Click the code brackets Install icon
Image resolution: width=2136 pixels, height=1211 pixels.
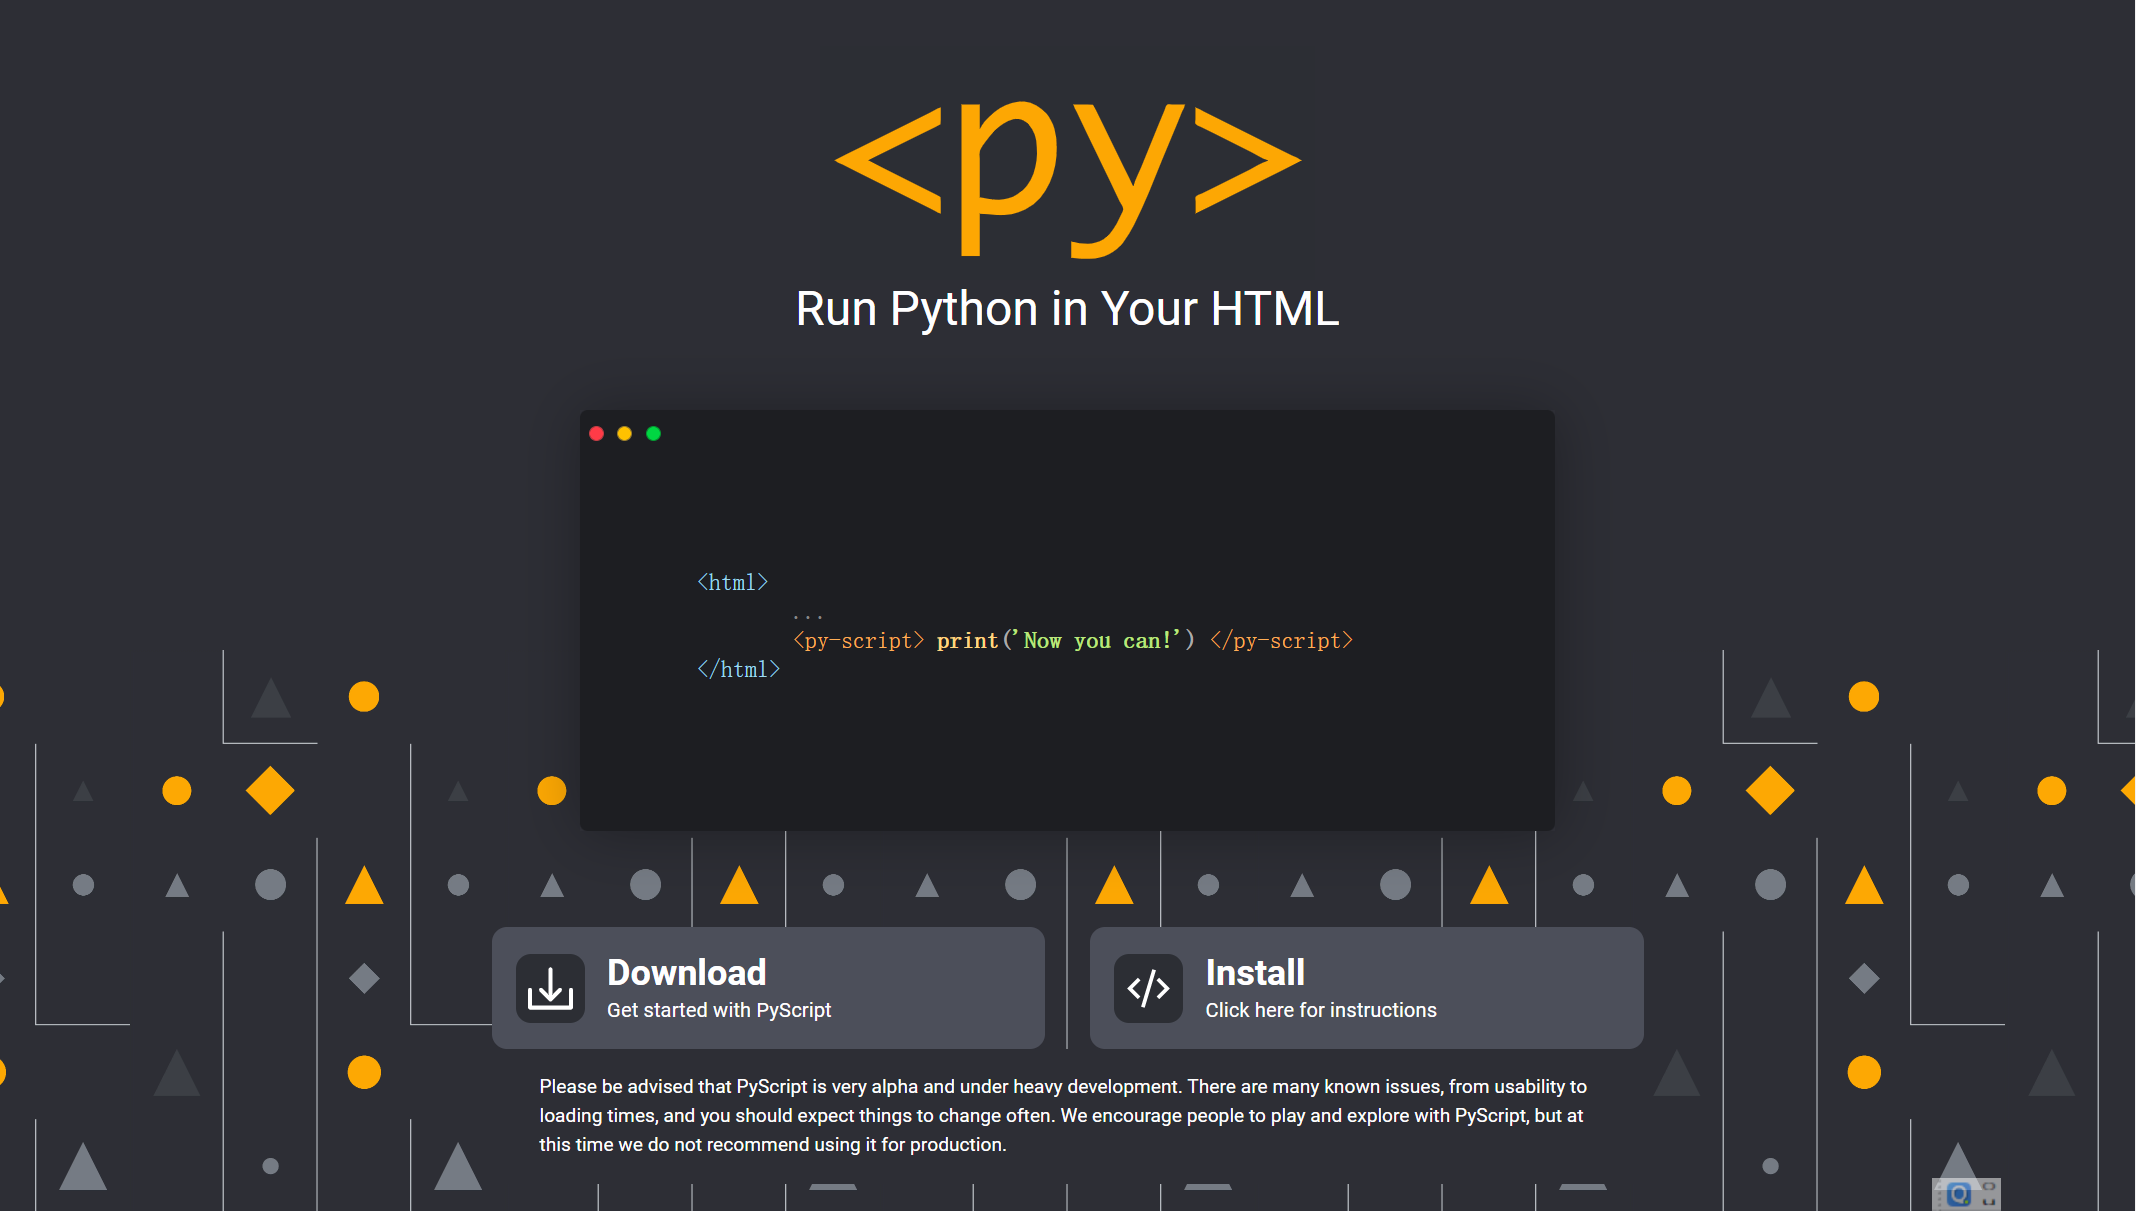[x=1148, y=988]
